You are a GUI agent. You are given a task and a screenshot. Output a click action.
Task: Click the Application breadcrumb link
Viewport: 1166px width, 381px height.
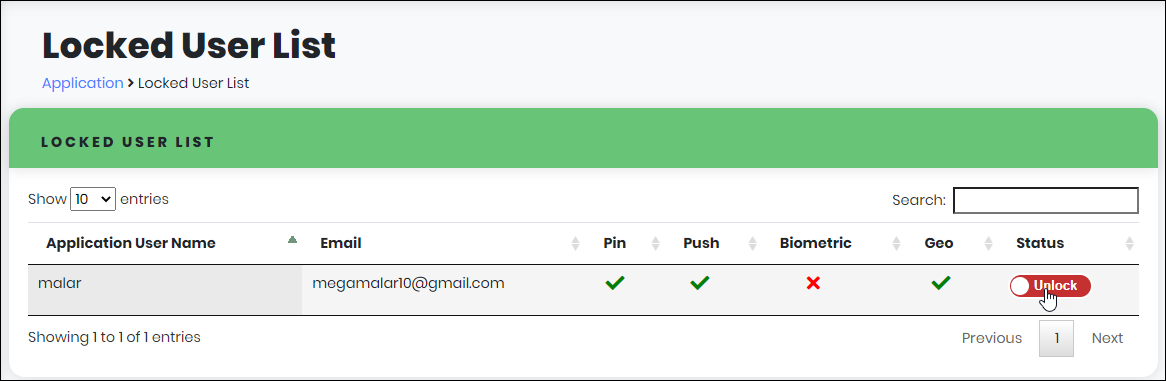[x=83, y=83]
